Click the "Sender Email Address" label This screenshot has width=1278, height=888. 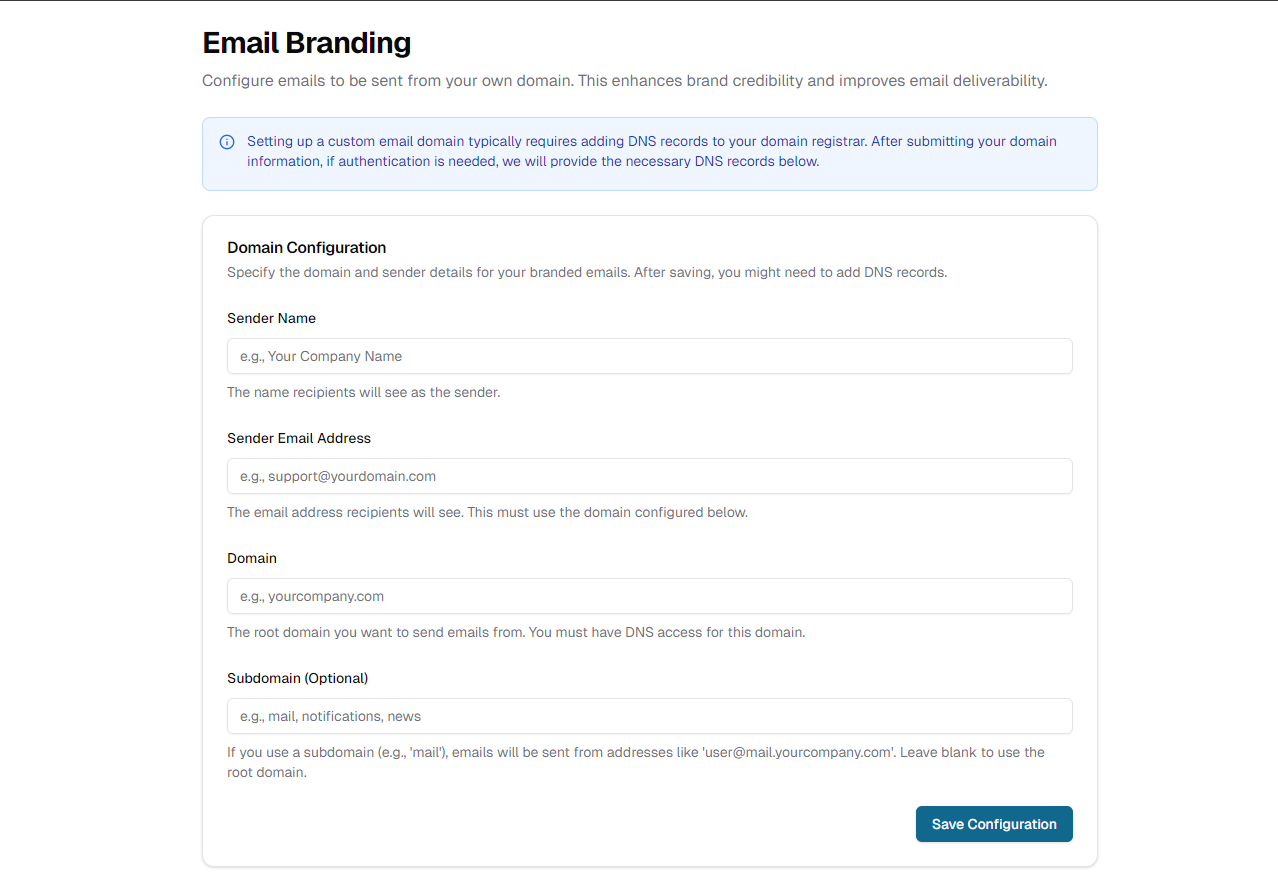click(x=299, y=438)
